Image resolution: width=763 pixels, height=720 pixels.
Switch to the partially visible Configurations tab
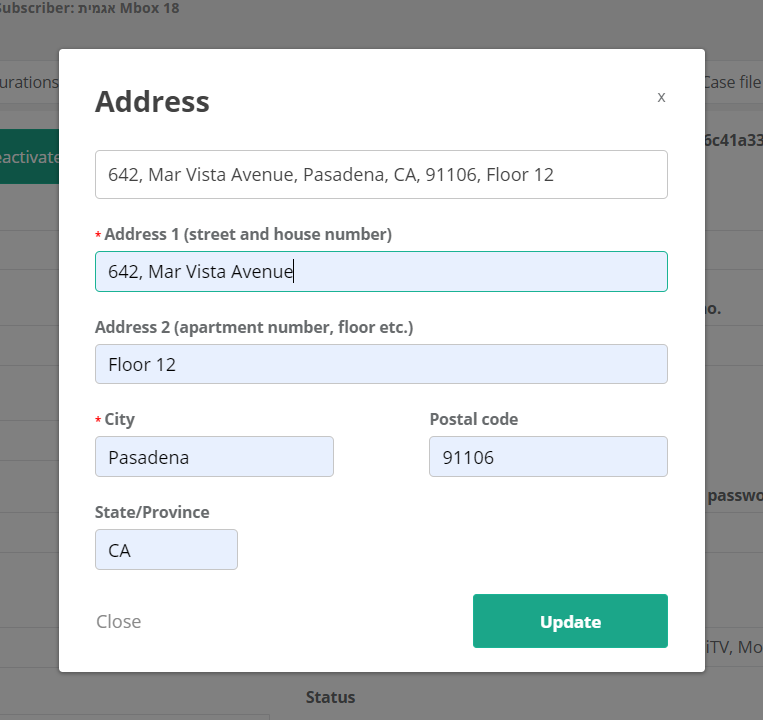[29, 82]
